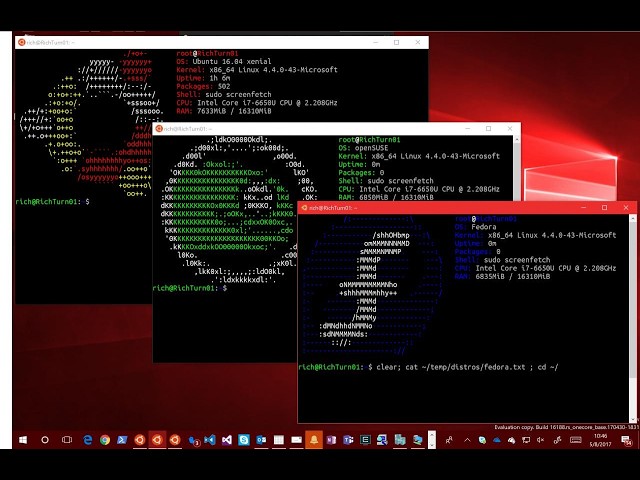Click scroll-down arrow in the Fedora window

click(633, 419)
